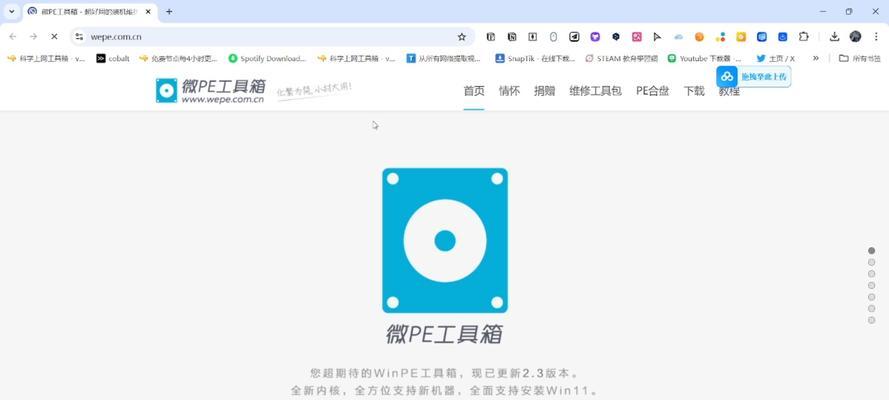
Task: Open the PE合盘 nav item
Action: 653,91
